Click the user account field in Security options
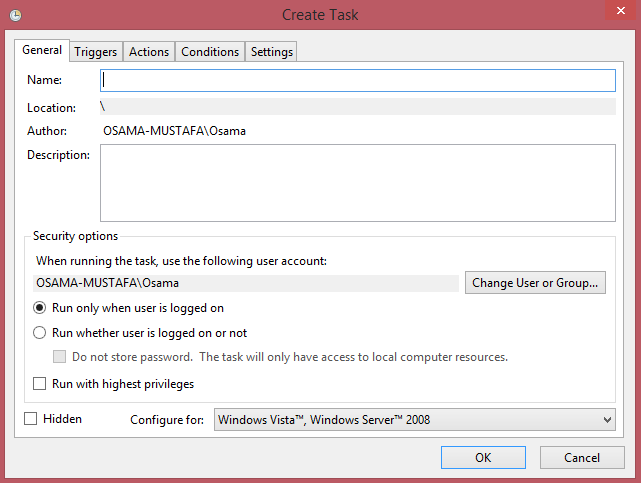 pyautogui.click(x=247, y=283)
